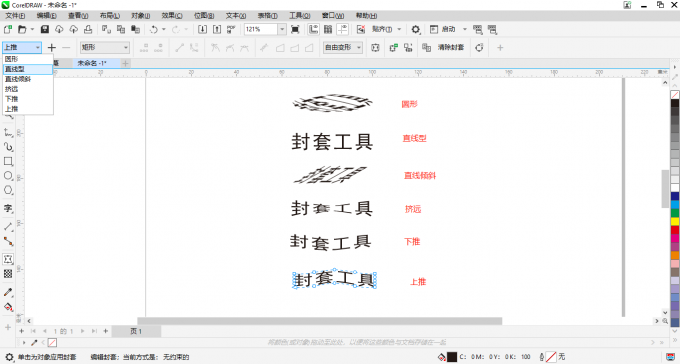680x364 pixels.
Task: Select the Interactive fill bucket tool
Action: pos(8,307)
